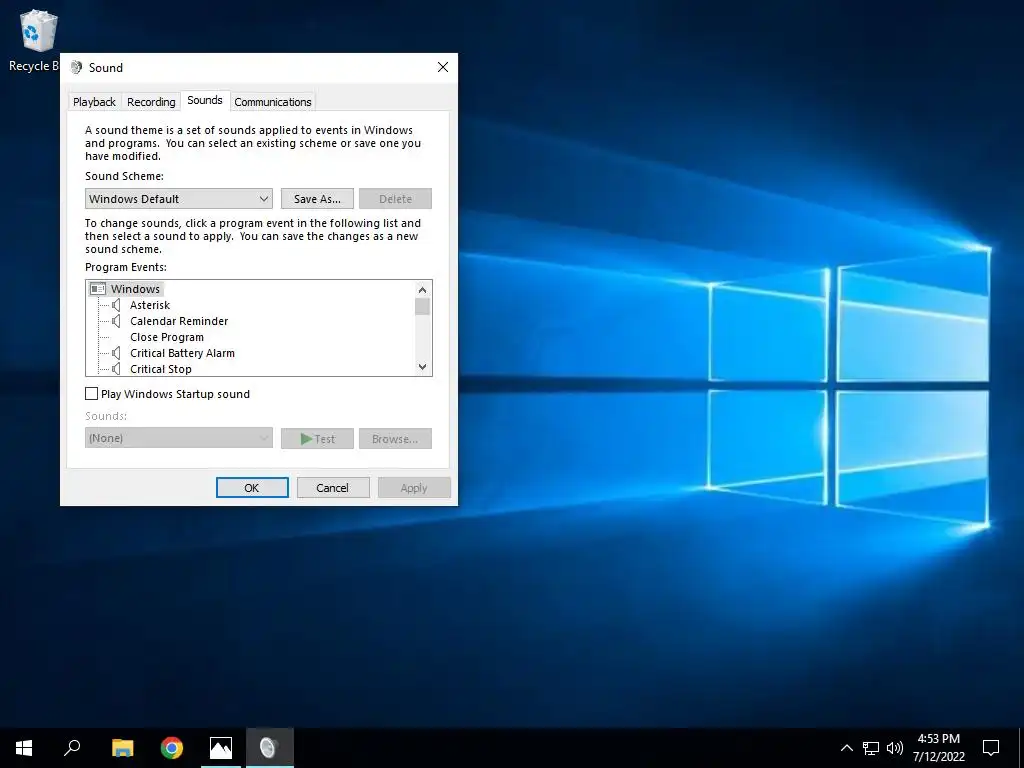Open taskbar search magnifier

click(x=72, y=748)
